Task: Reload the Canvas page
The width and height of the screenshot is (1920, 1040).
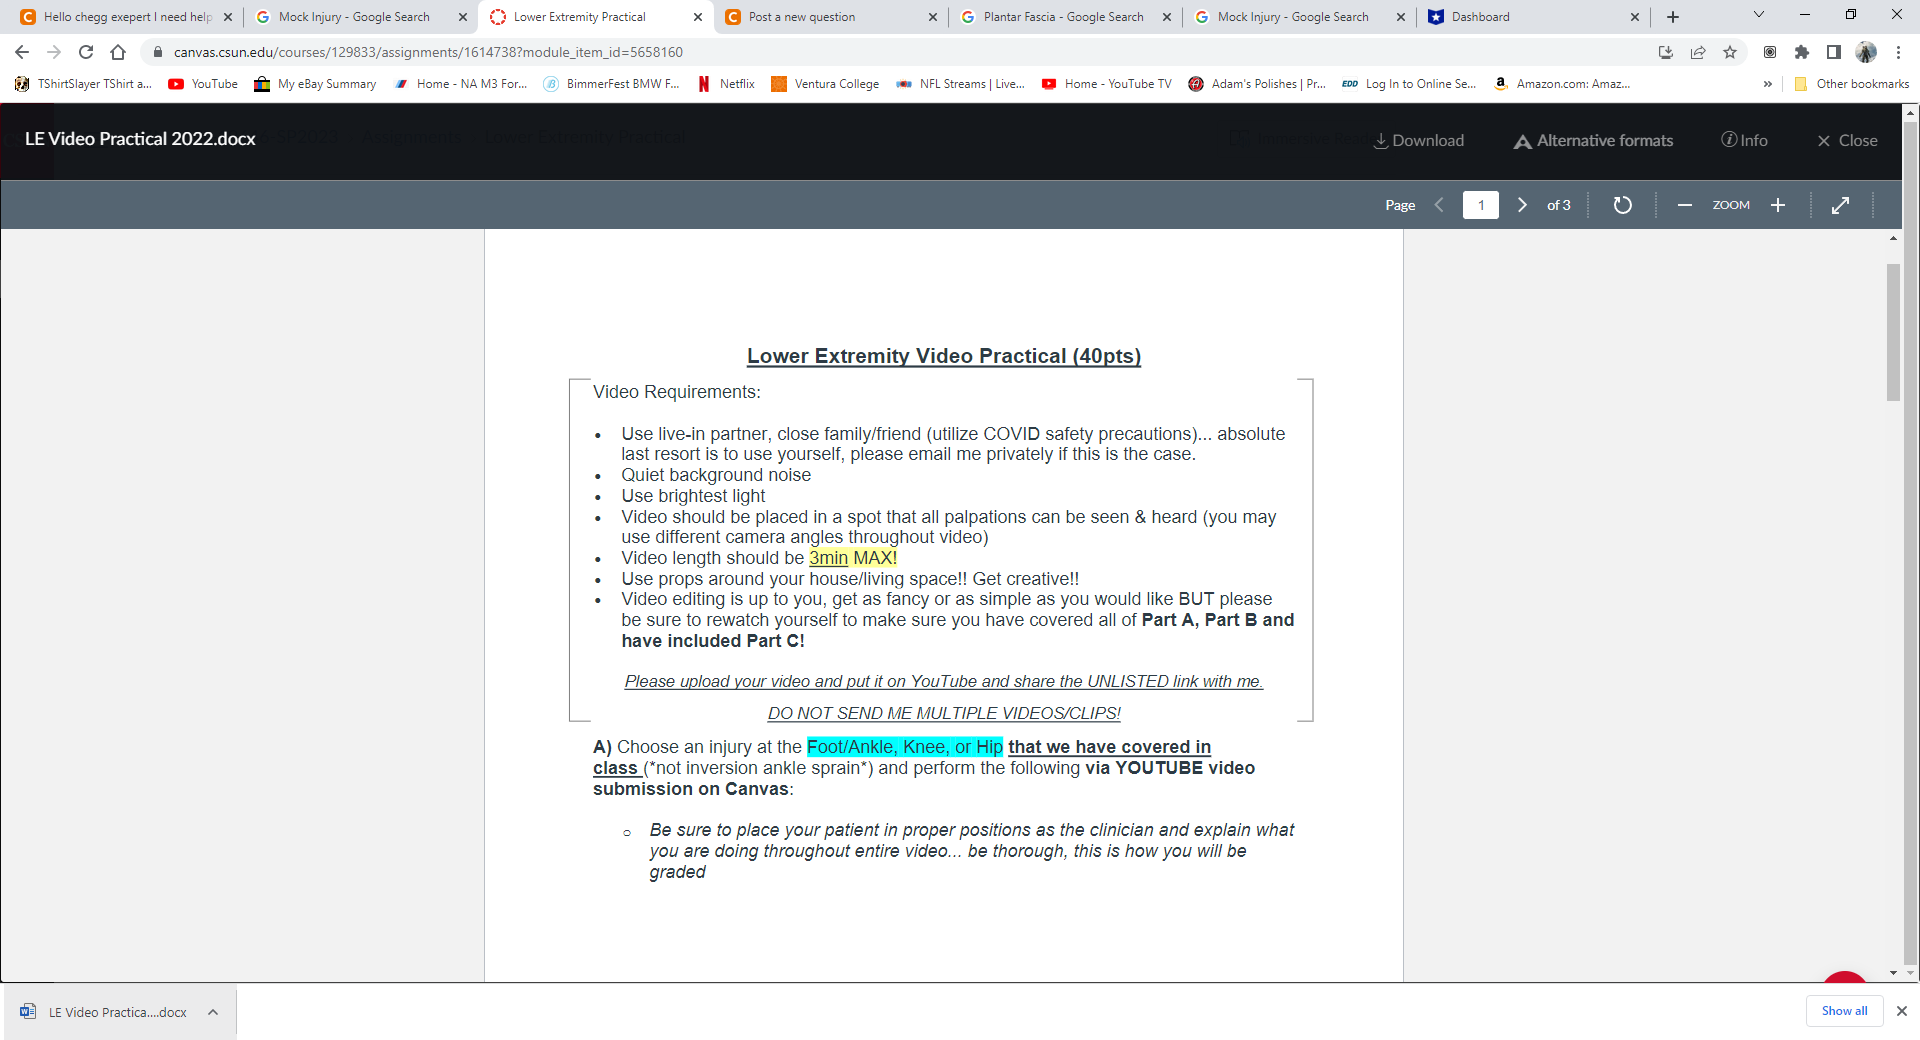Action: coord(85,52)
